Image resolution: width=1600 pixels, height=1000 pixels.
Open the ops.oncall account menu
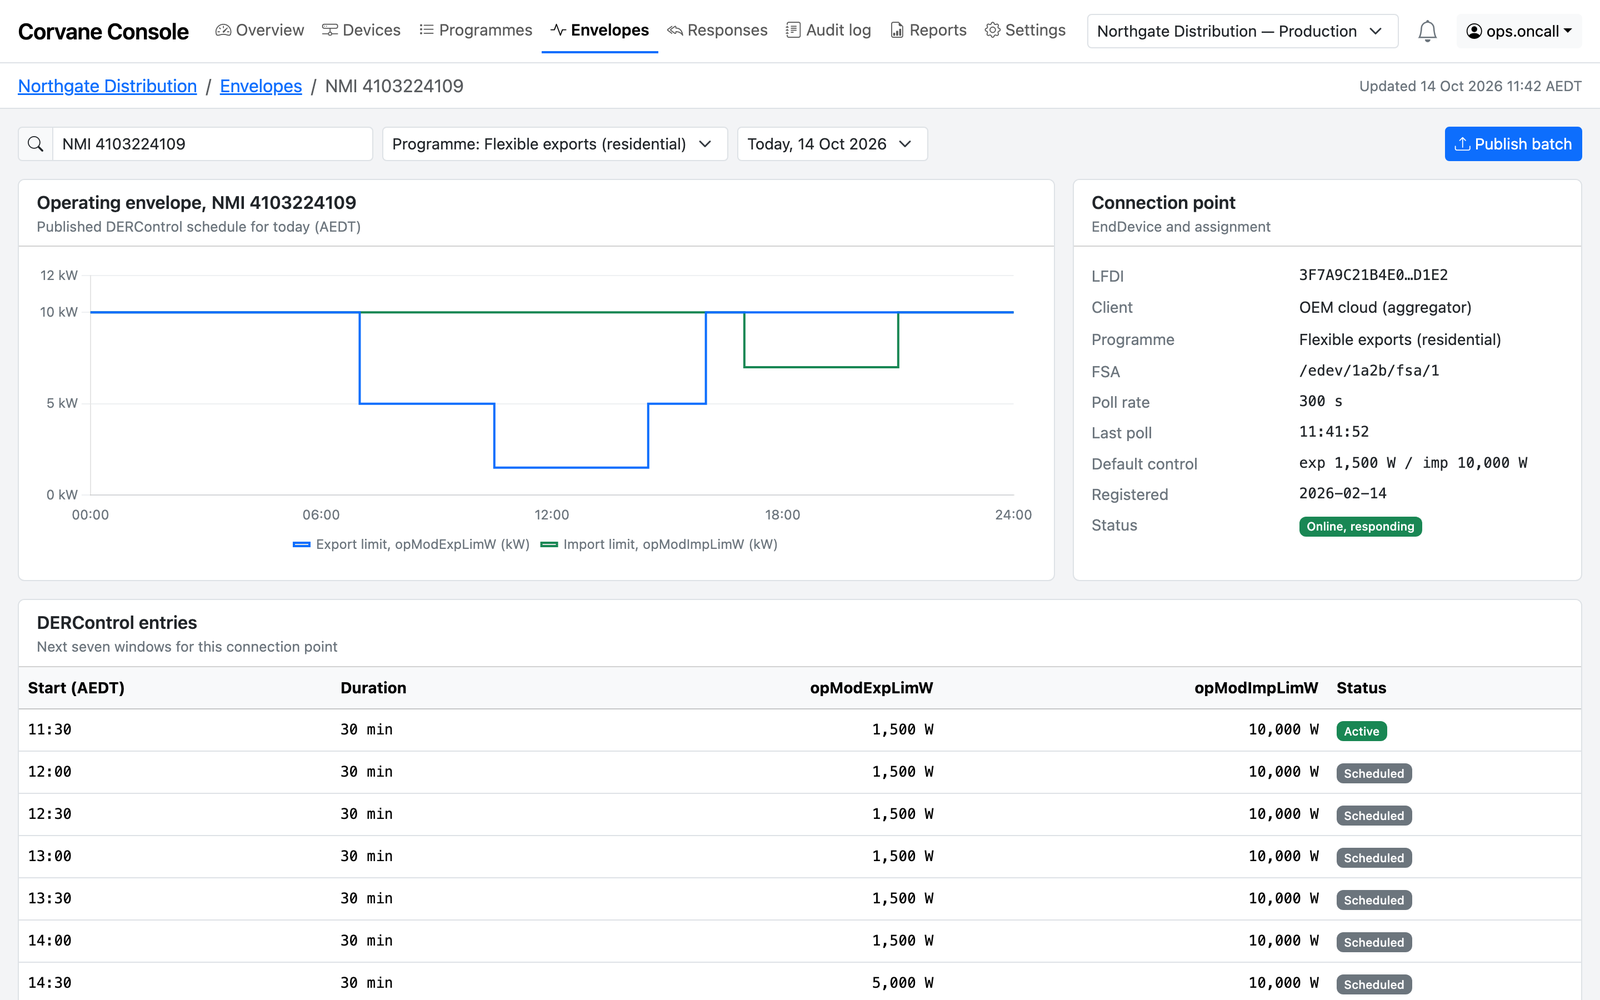(1519, 31)
